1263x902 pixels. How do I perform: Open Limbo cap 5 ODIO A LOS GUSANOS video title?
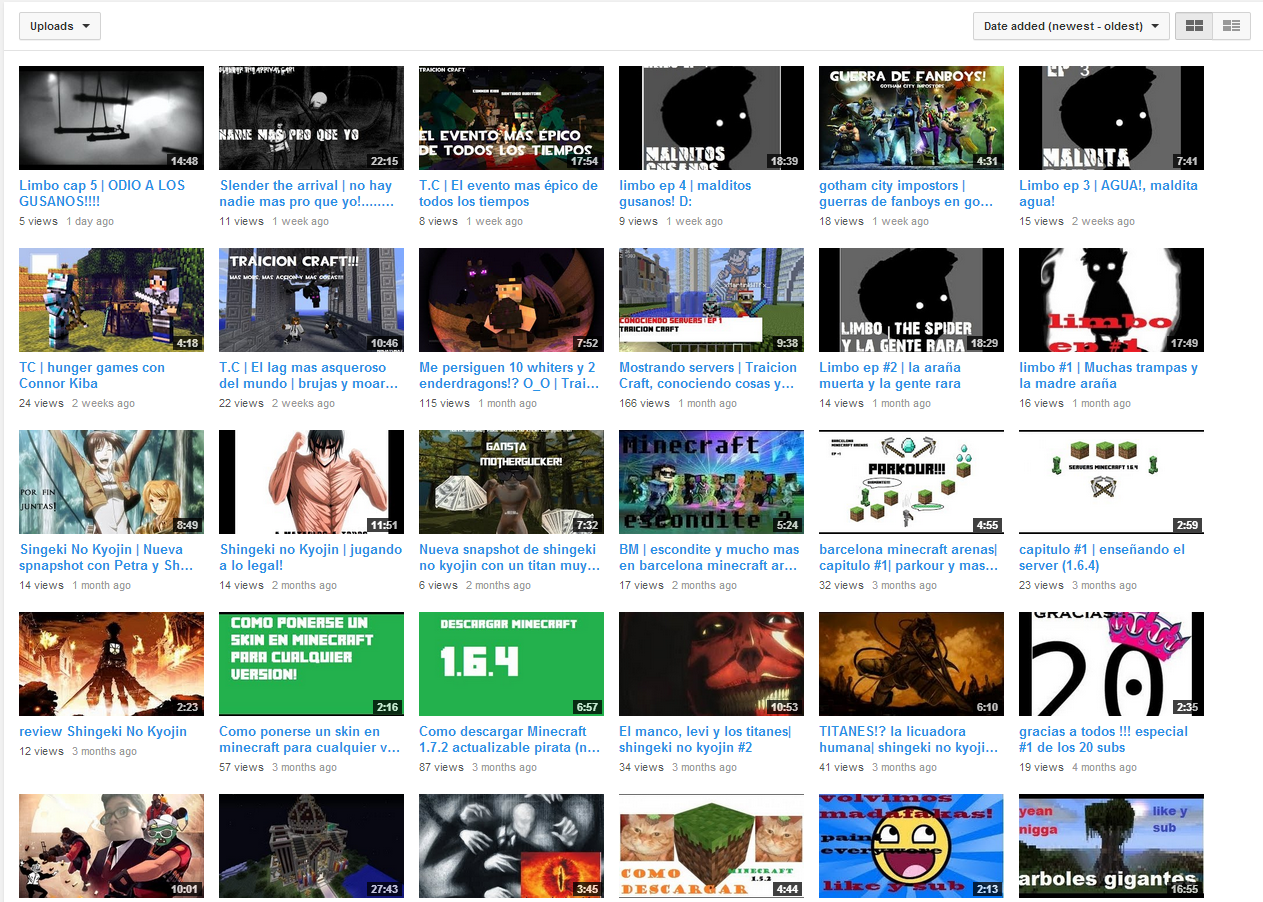(102, 193)
